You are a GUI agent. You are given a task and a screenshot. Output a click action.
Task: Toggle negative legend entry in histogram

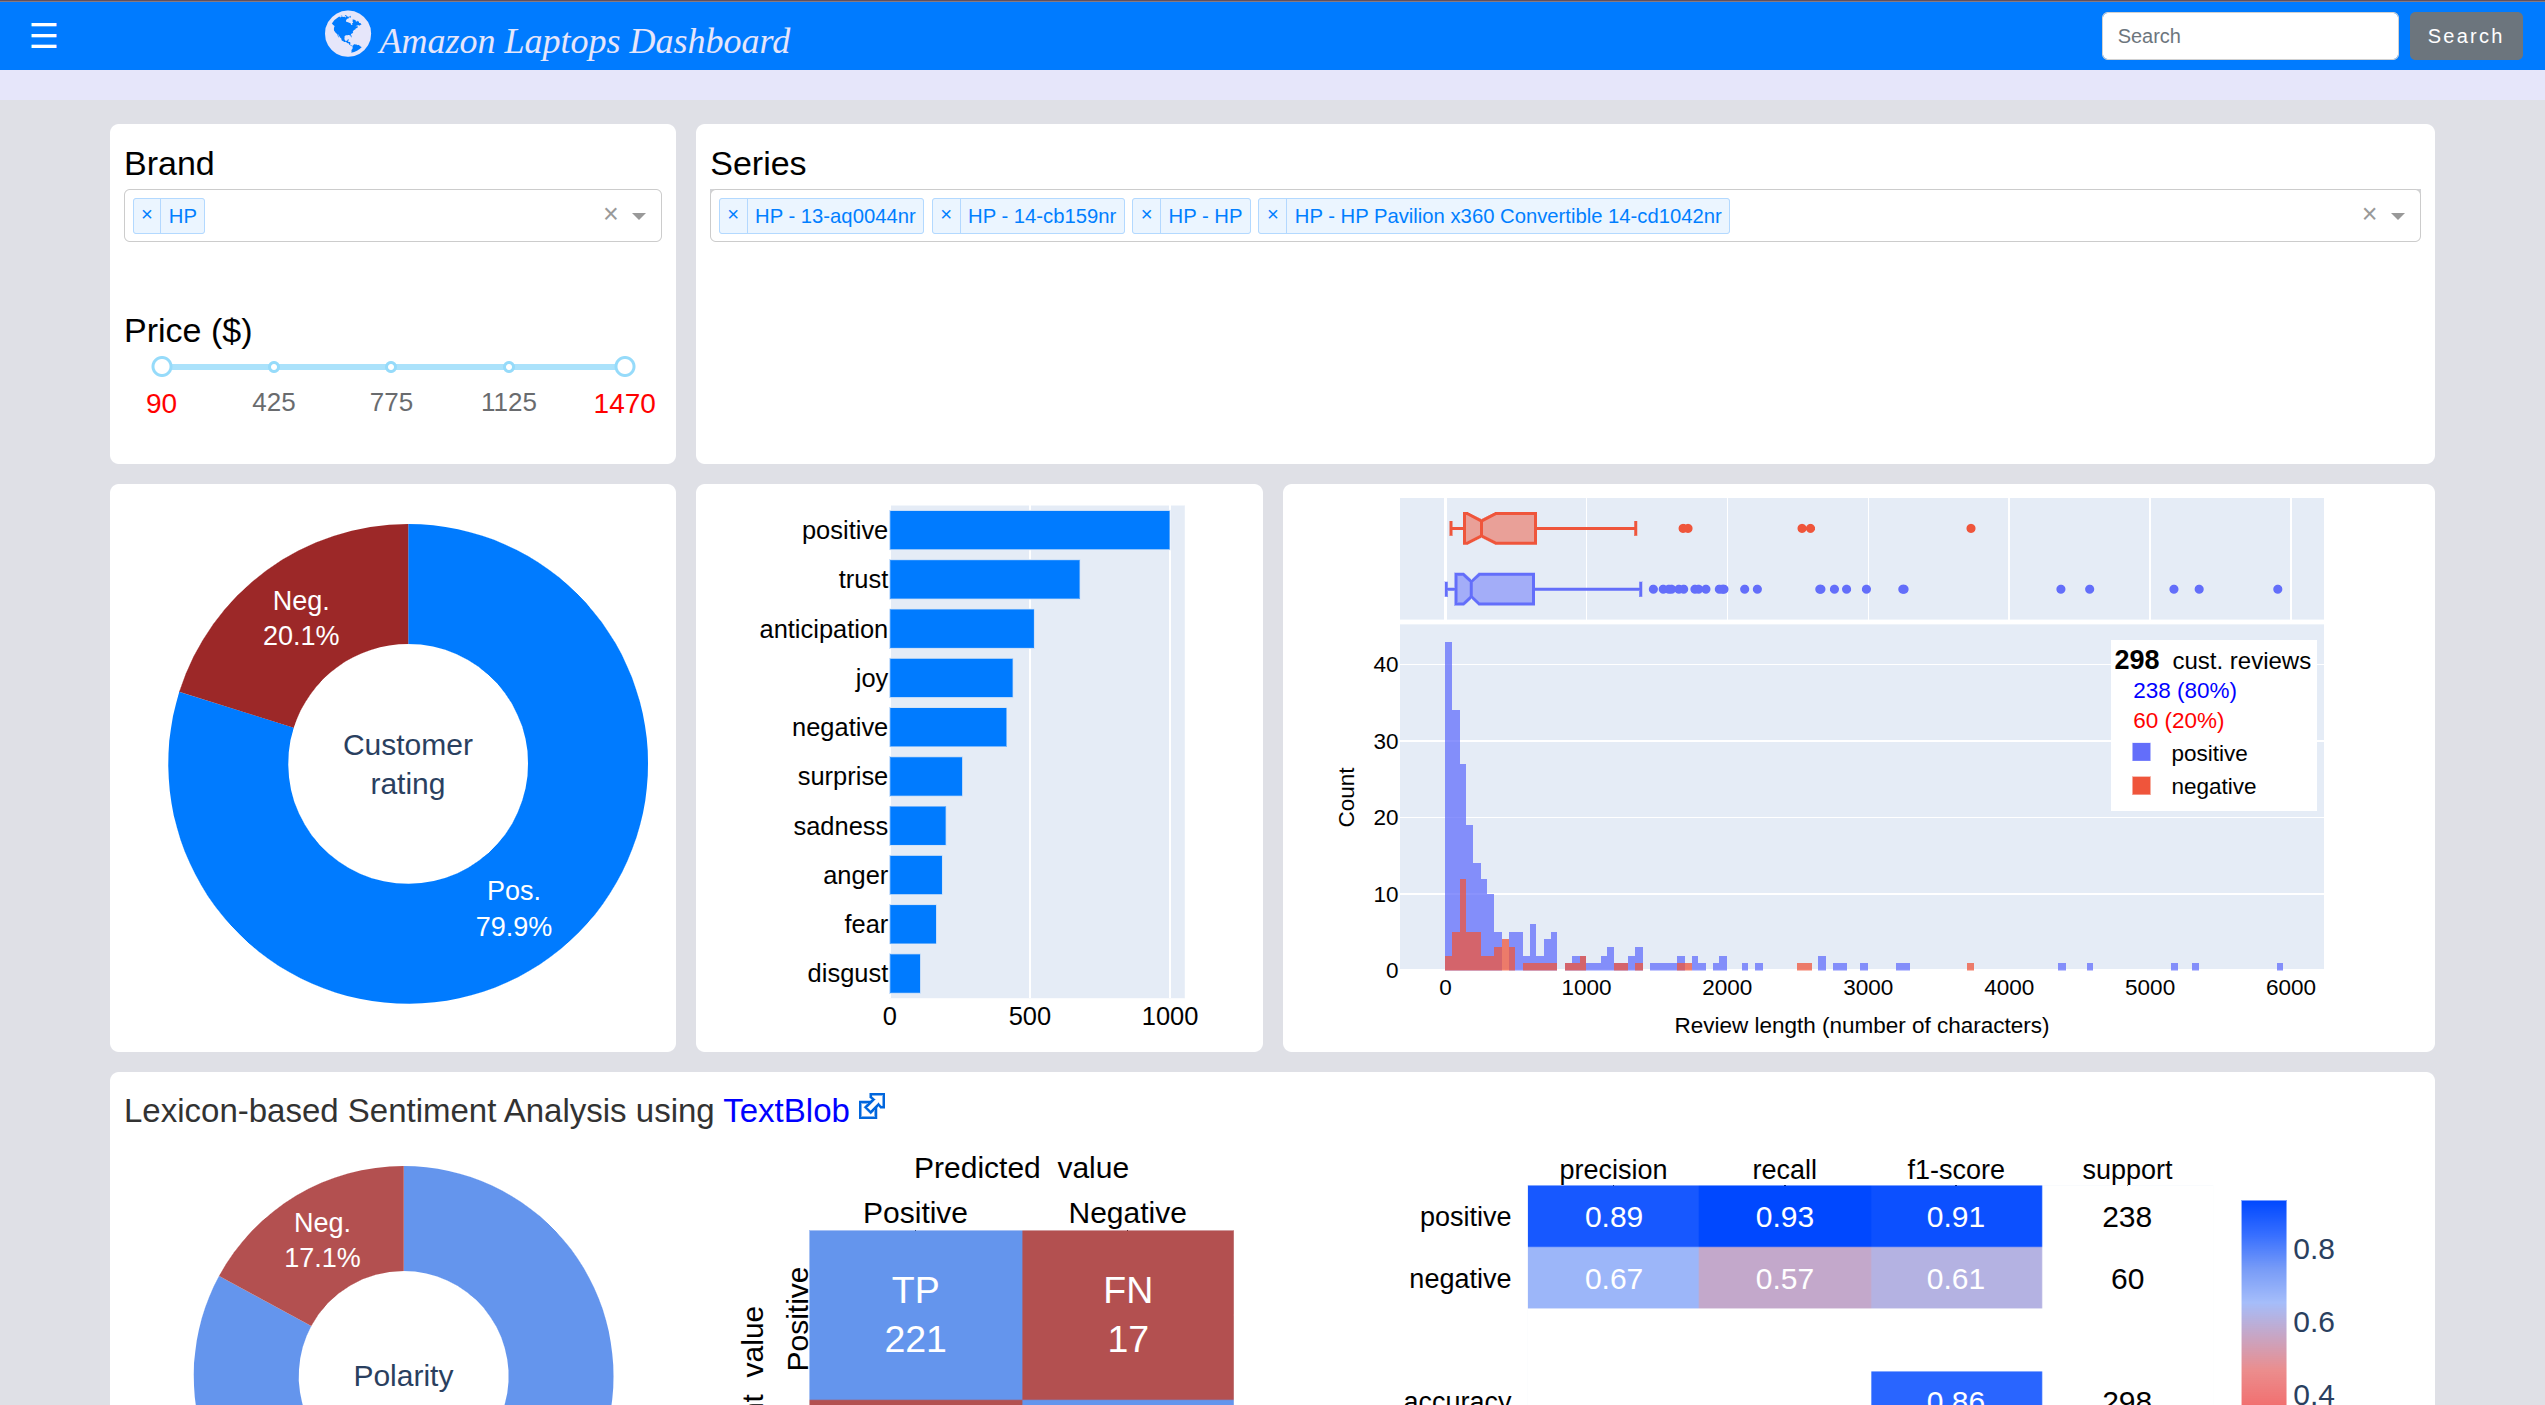(2212, 786)
